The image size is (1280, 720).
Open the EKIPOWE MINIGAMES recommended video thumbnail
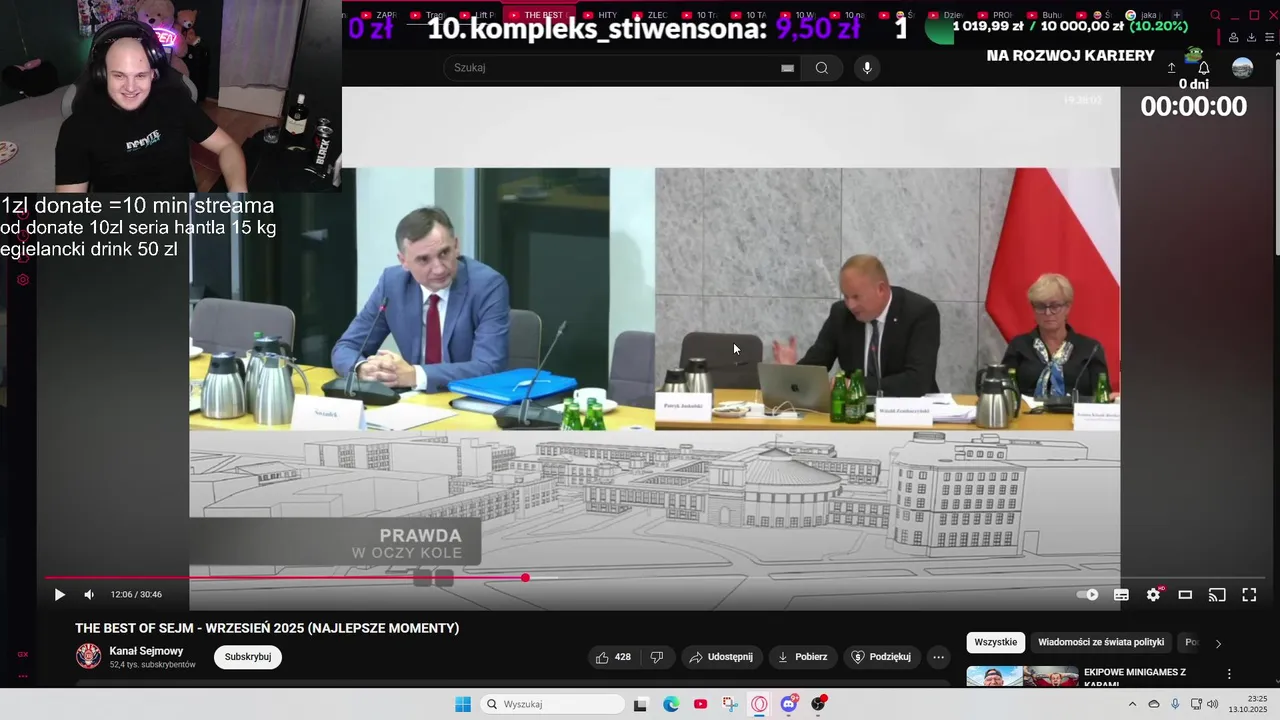(1022, 677)
